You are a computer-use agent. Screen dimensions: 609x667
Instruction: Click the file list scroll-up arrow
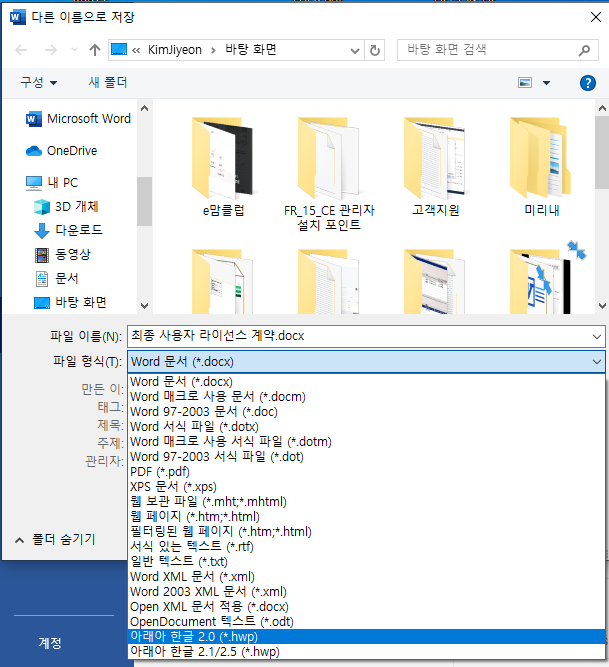point(602,108)
